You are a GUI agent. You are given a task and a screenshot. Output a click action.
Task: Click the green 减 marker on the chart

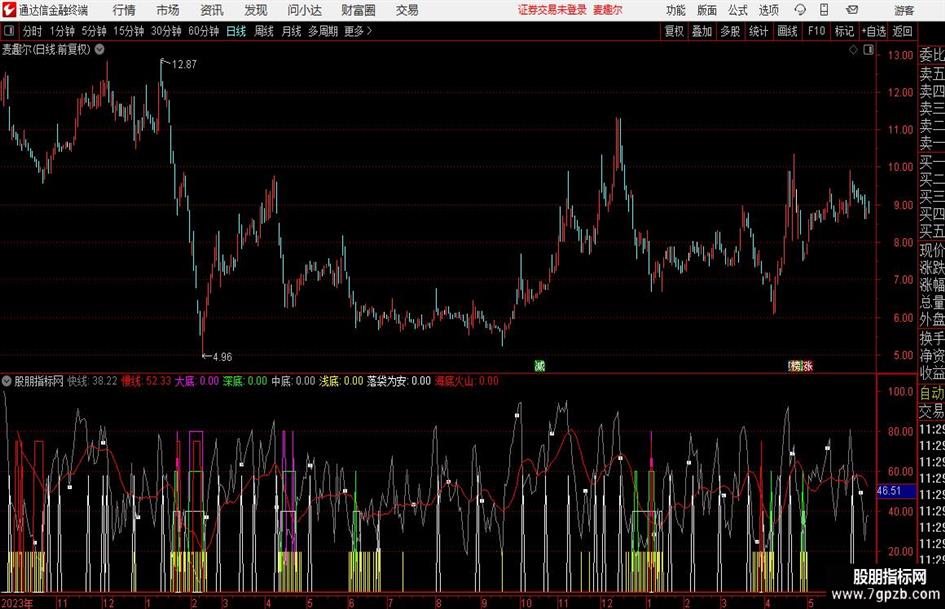point(539,365)
